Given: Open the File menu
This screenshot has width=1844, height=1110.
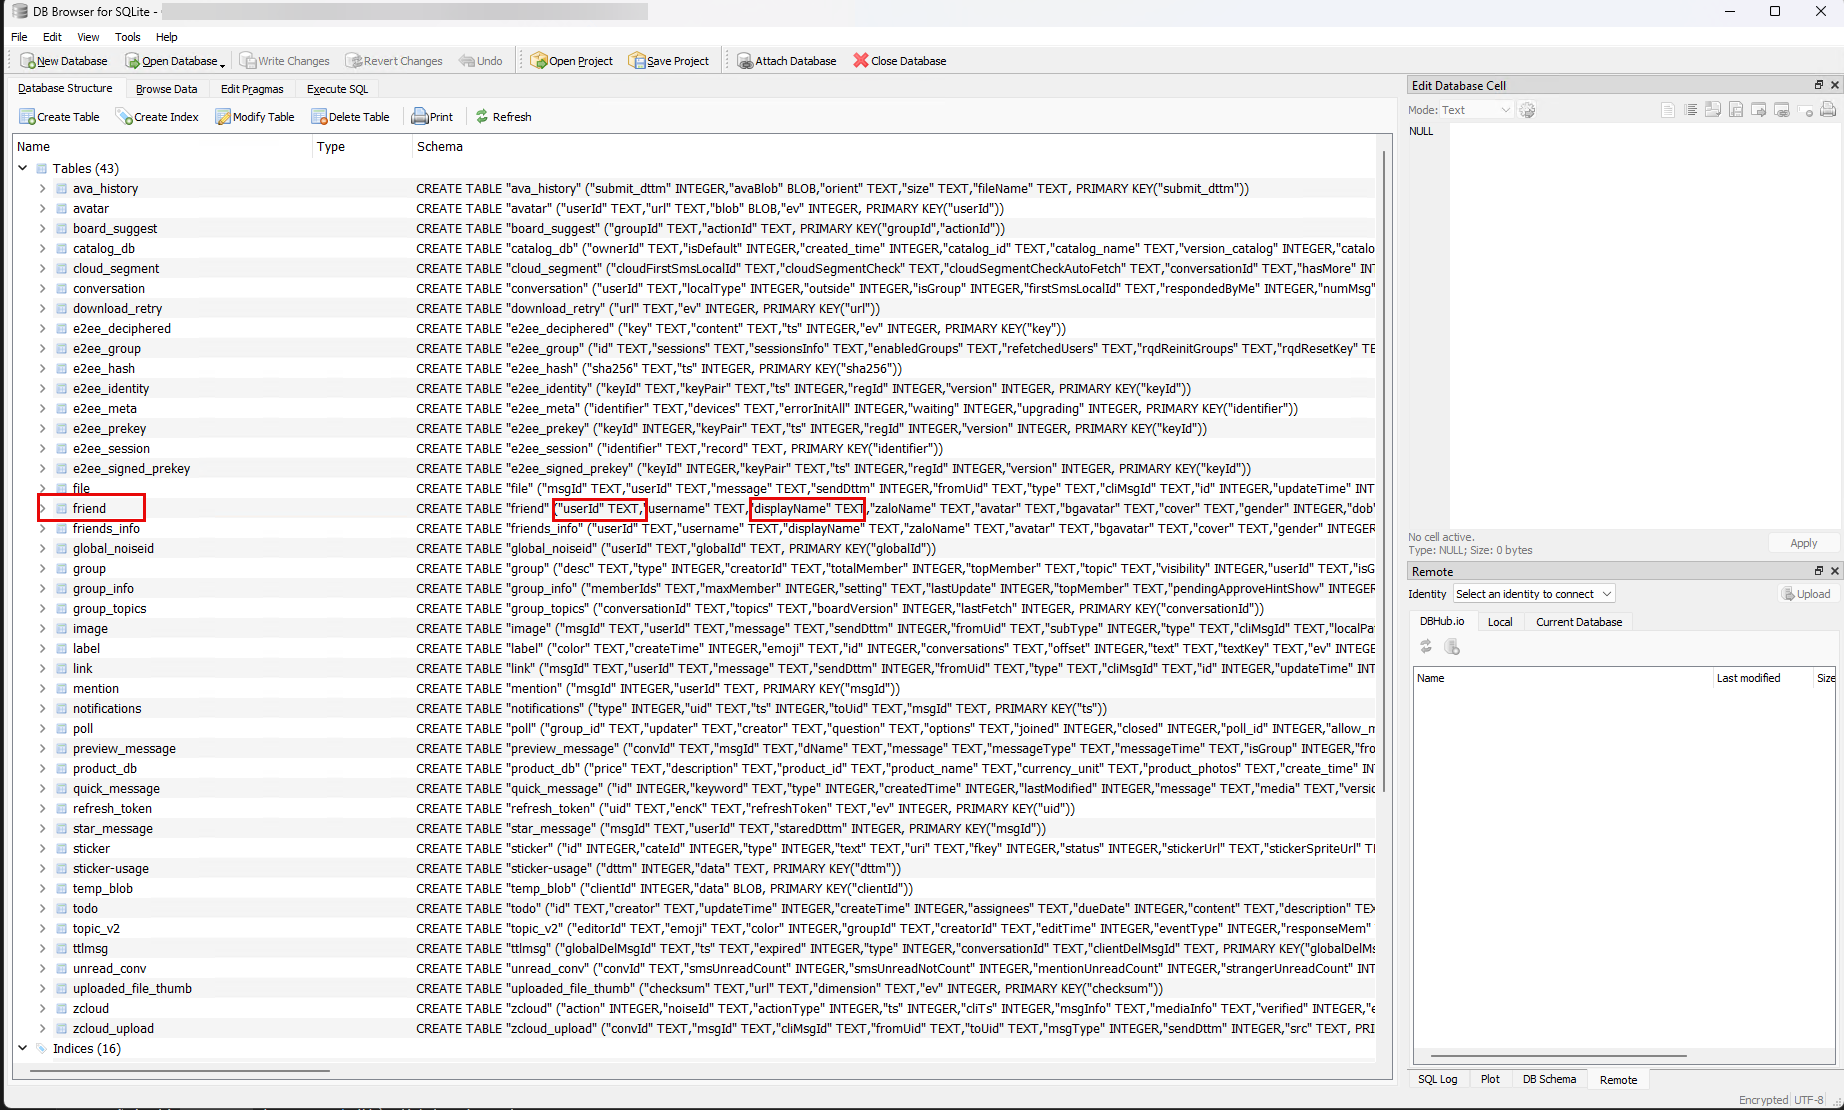Looking at the screenshot, I should point(19,37).
